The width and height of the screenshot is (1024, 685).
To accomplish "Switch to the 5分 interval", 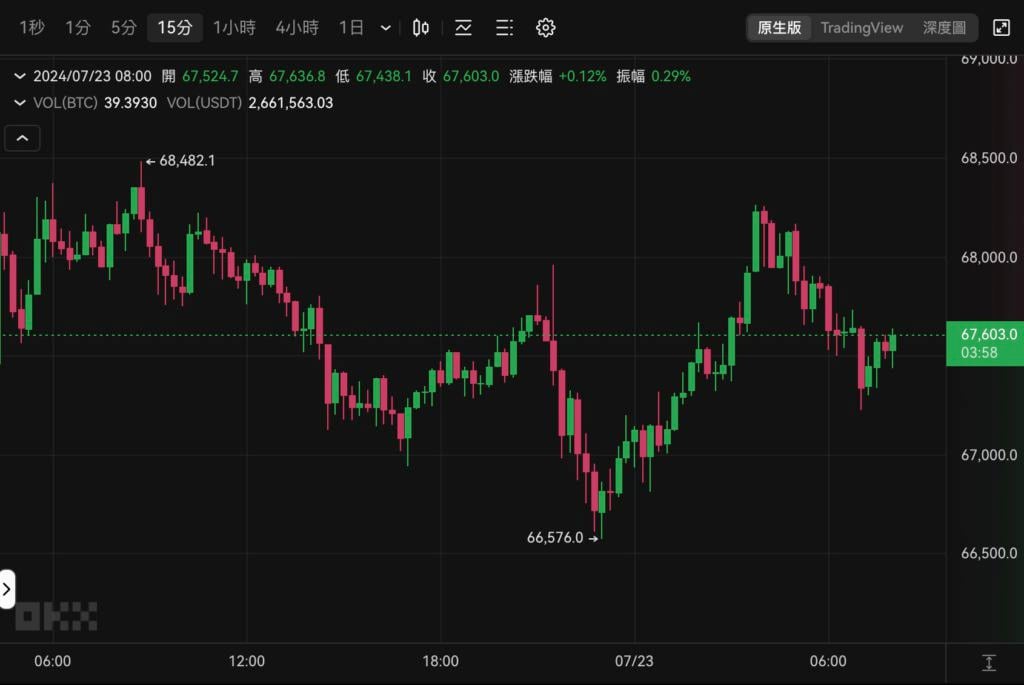I will (x=123, y=27).
